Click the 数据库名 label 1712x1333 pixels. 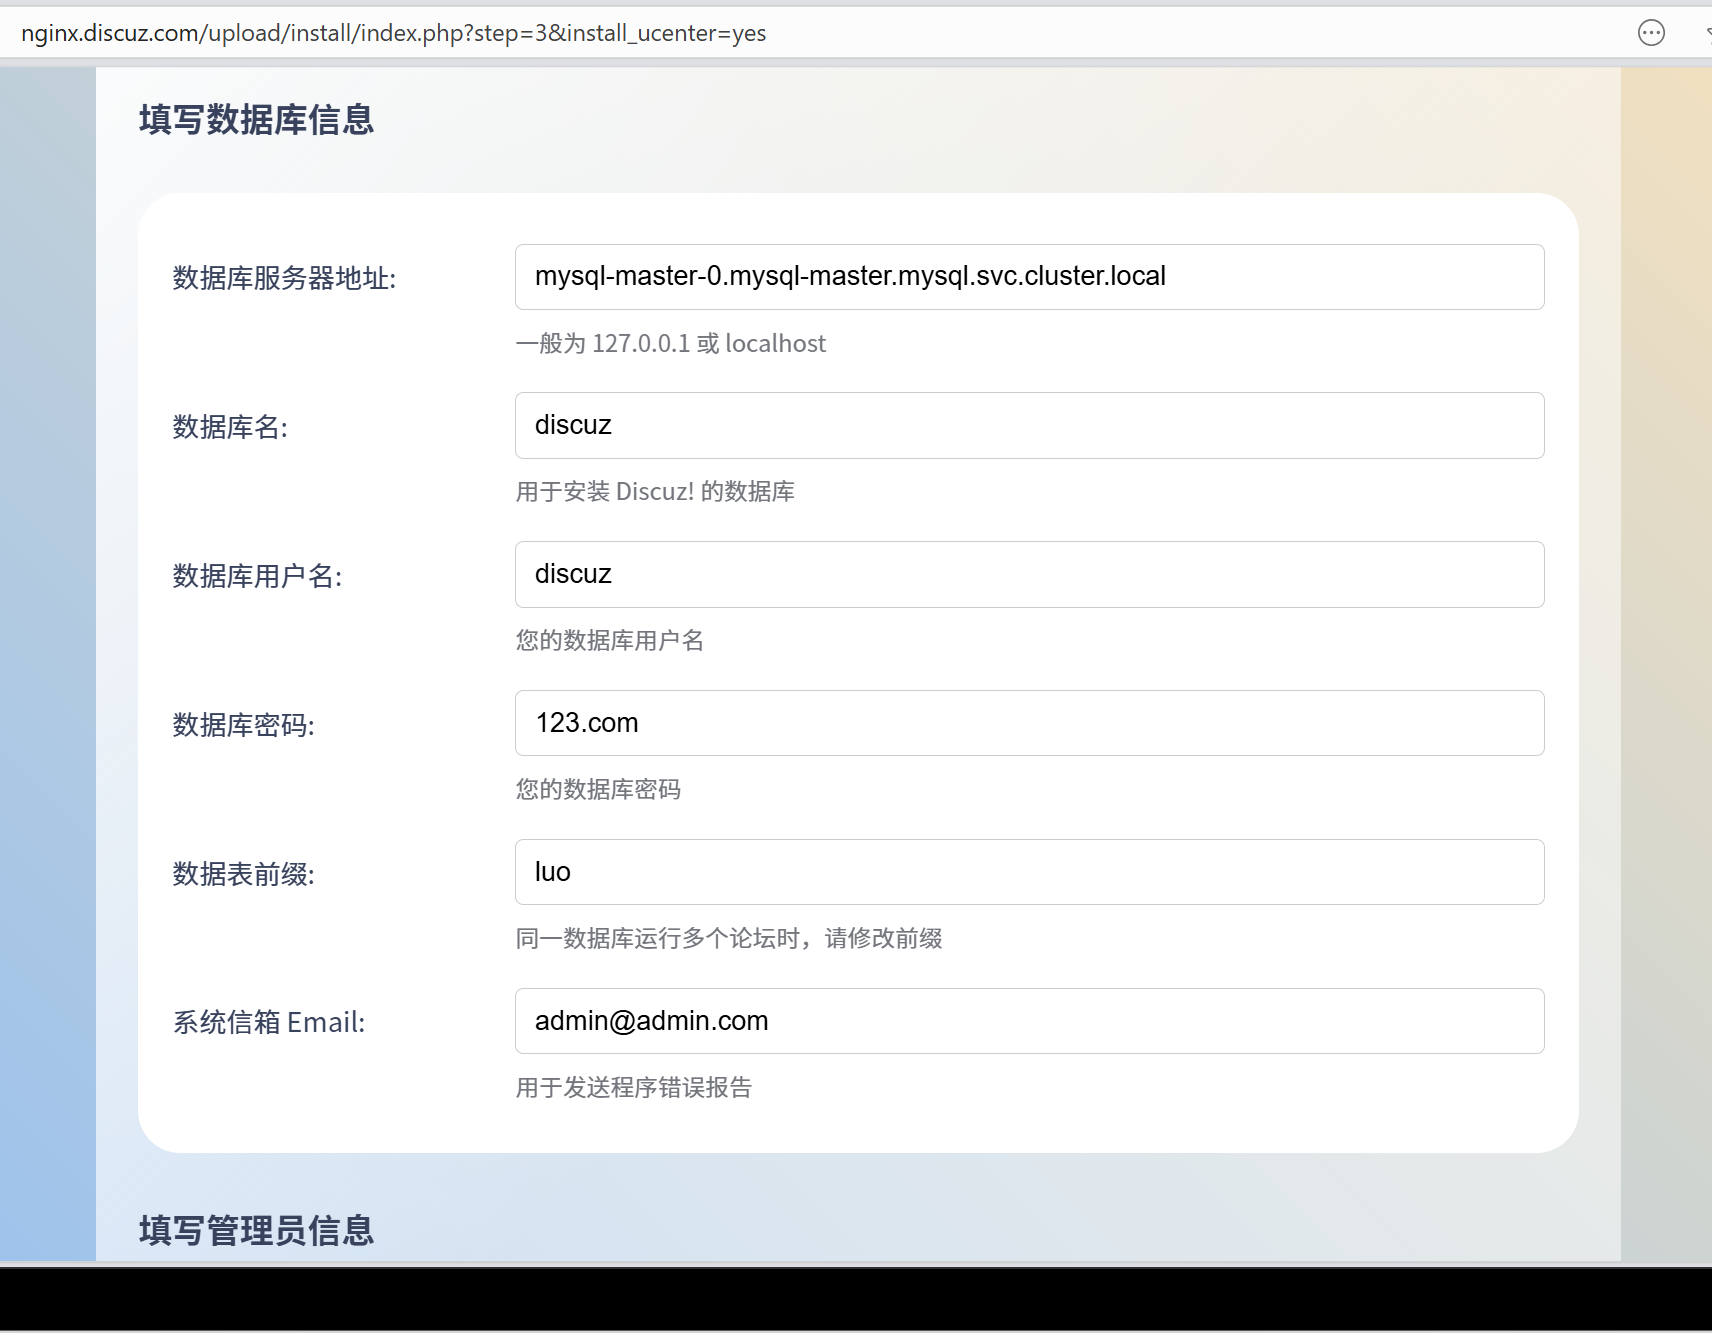[x=230, y=427]
